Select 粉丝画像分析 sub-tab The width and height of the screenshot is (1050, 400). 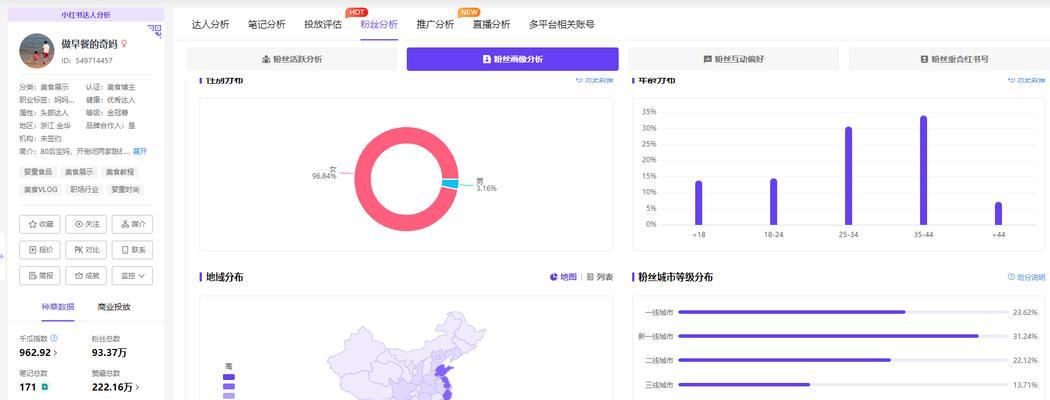(512, 59)
